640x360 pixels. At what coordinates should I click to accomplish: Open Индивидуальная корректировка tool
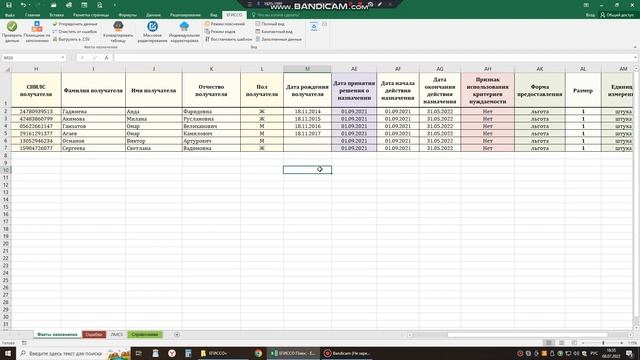(x=184, y=32)
